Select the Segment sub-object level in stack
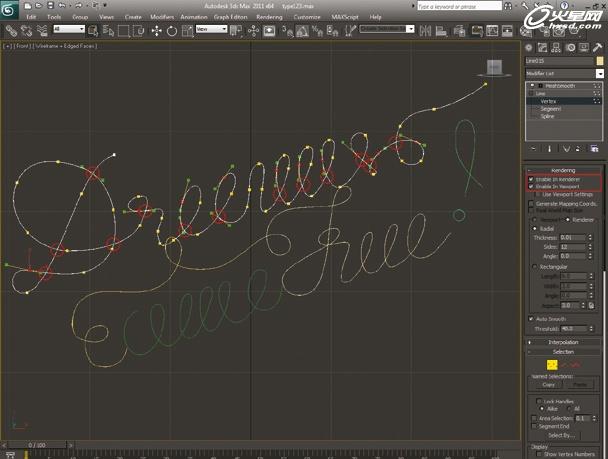This screenshot has width=608, height=459. pyautogui.click(x=551, y=109)
